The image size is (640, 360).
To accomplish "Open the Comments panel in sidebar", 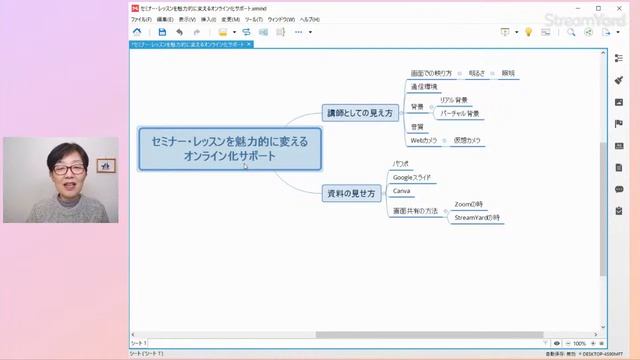I will [x=619, y=189].
